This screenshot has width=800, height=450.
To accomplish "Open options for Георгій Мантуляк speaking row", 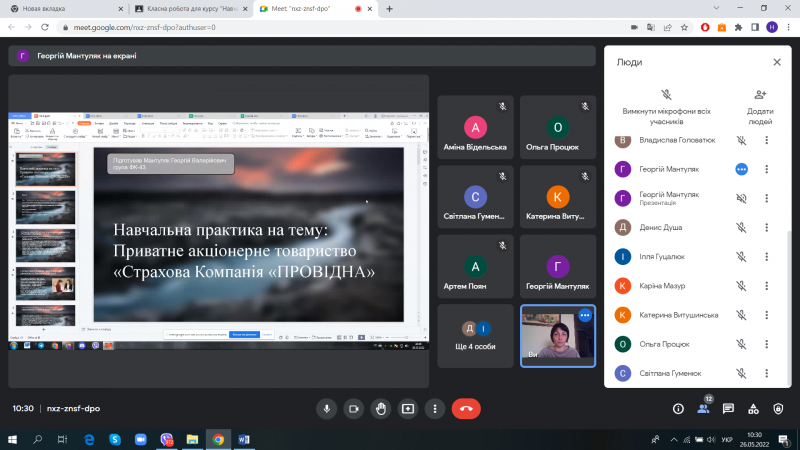I will 766,169.
